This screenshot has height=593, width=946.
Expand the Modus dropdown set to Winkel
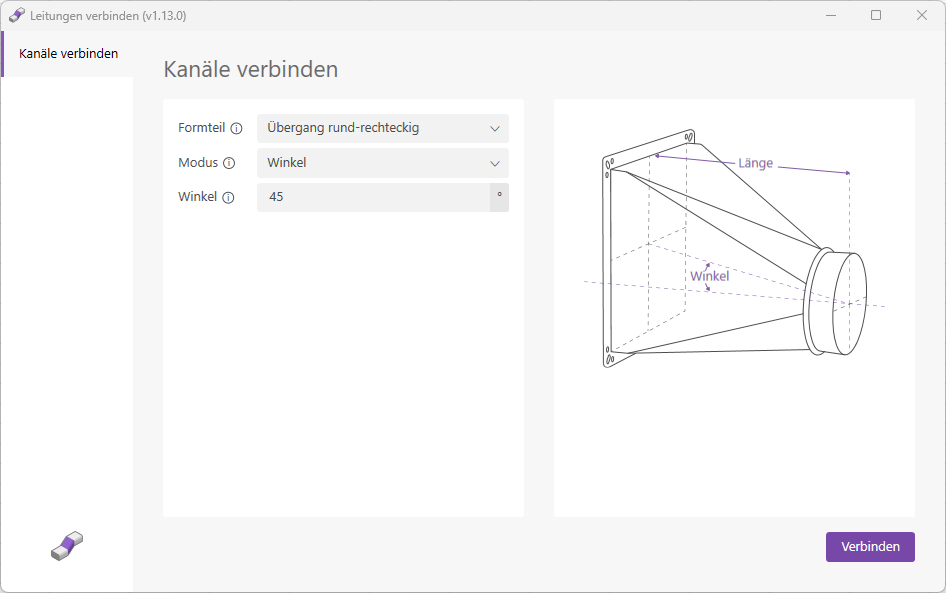[382, 163]
